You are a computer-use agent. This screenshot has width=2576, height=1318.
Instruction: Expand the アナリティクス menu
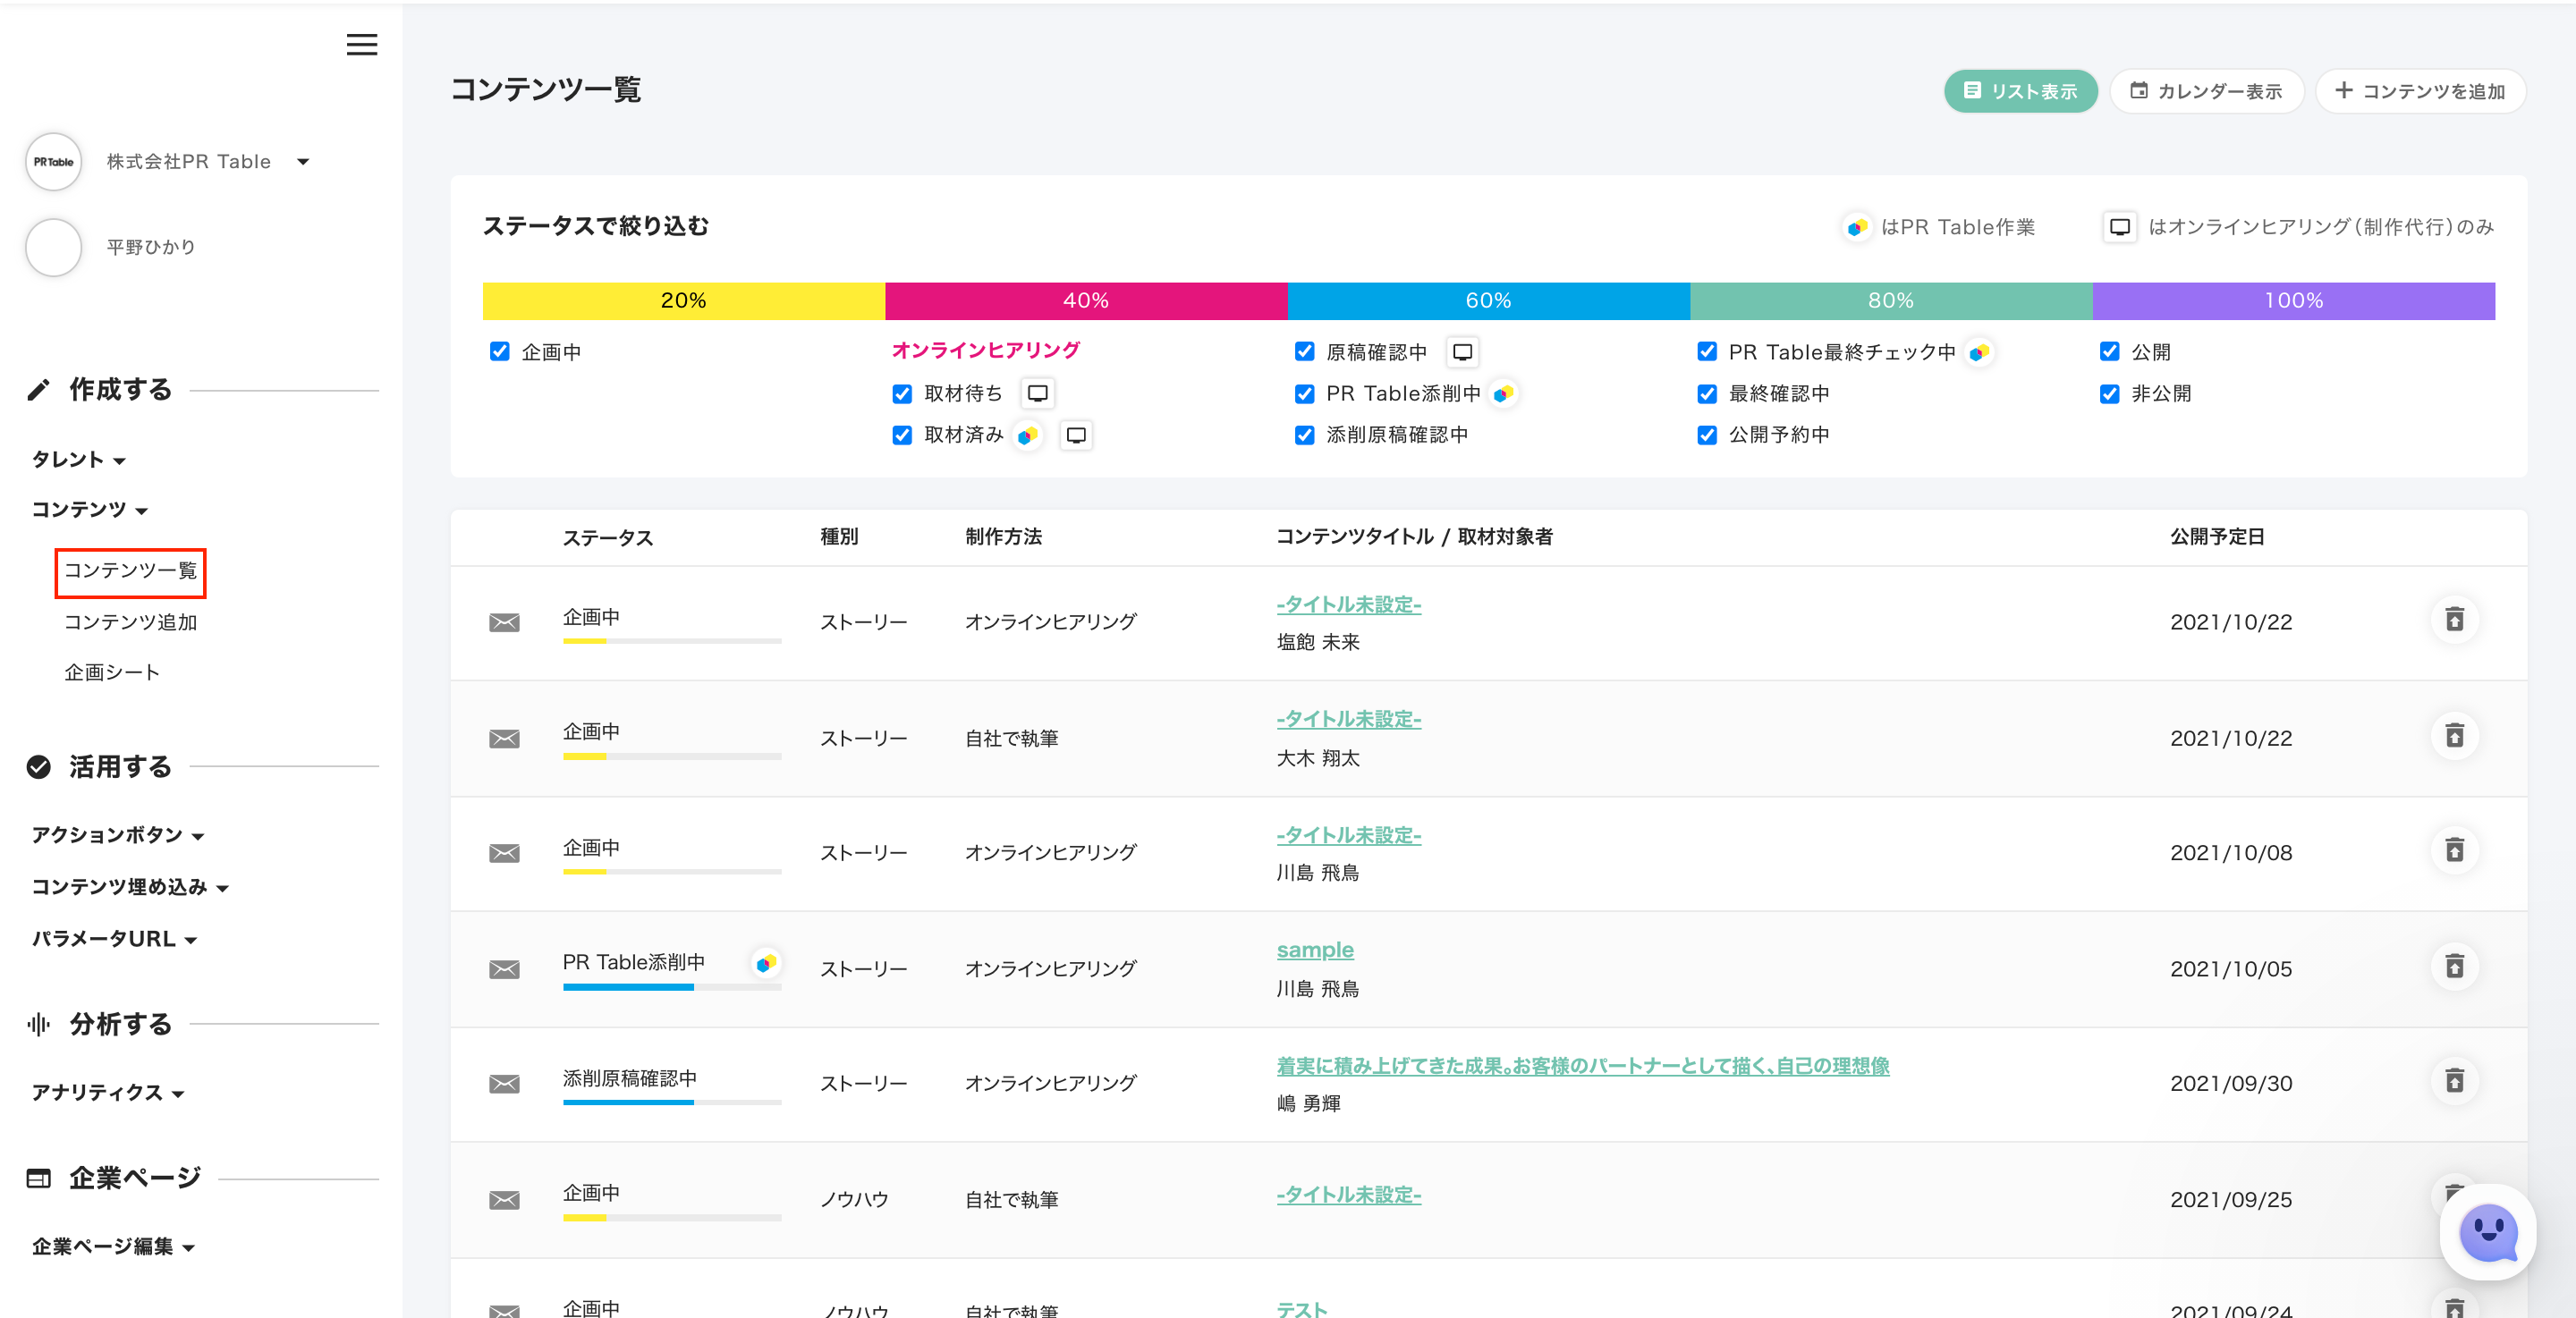click(x=108, y=1093)
